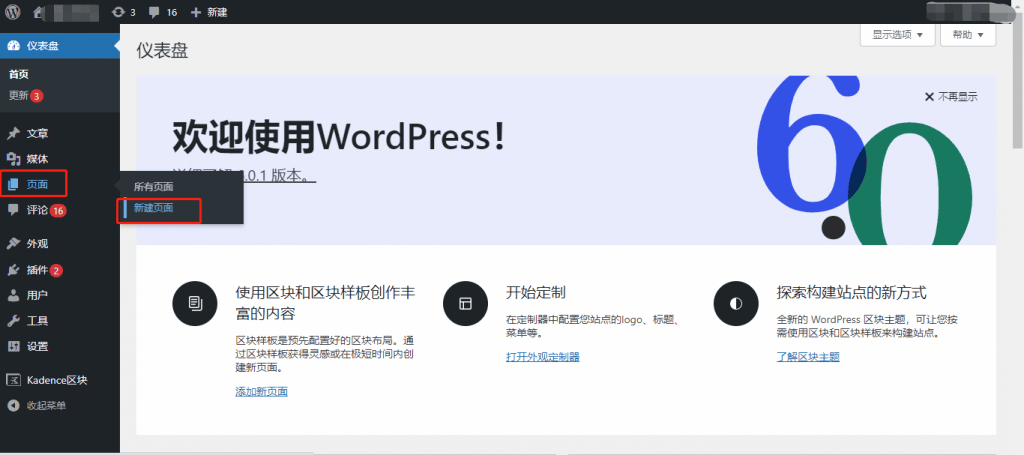Image resolution: width=1024 pixels, height=455 pixels.
Task: Click the X icon beside 不再显示
Action: pos(929,97)
